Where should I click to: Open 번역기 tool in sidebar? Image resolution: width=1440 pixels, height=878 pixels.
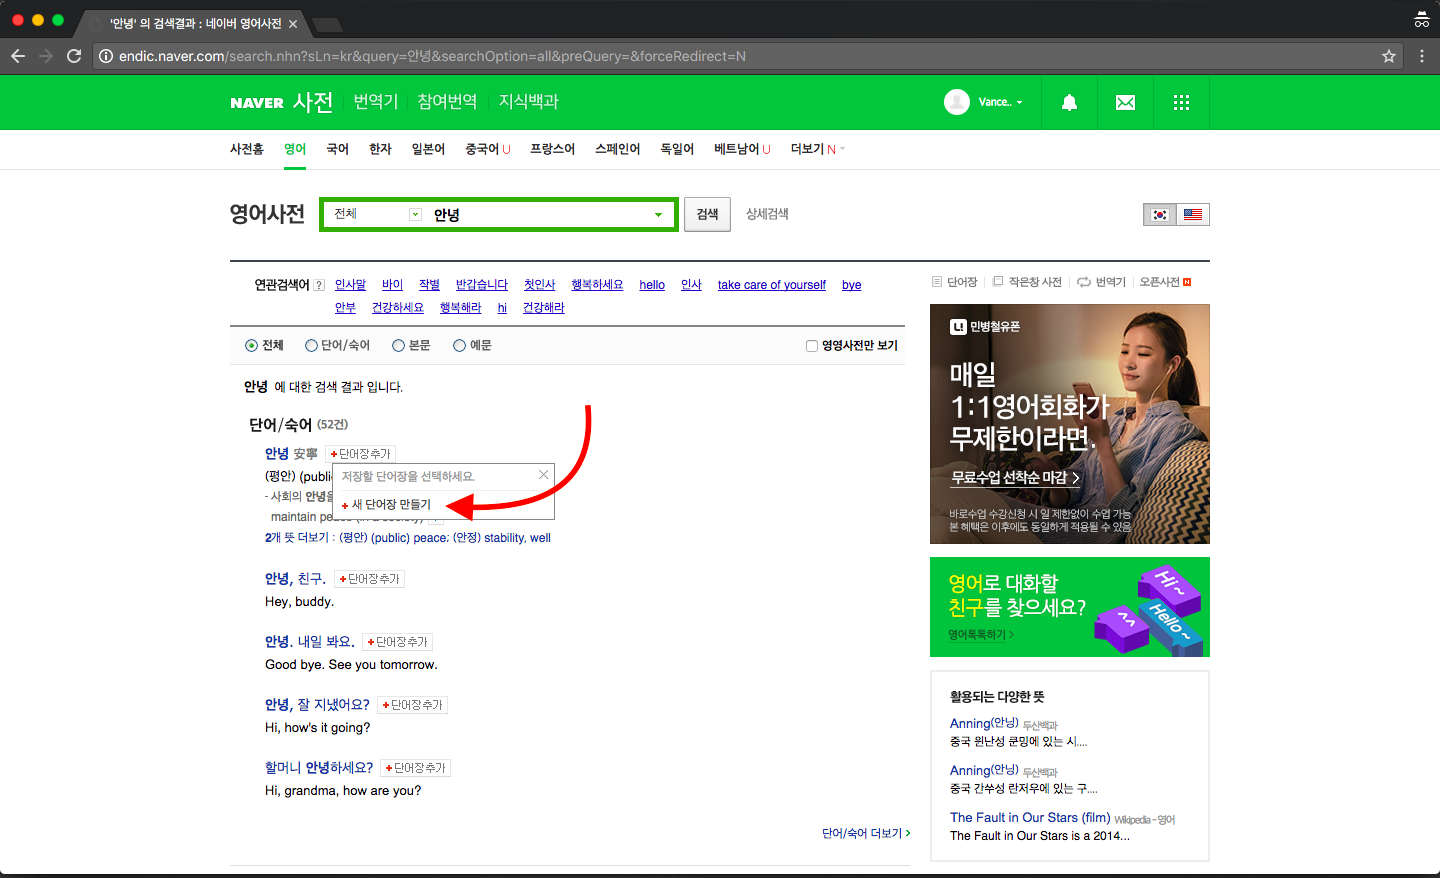[1102, 282]
